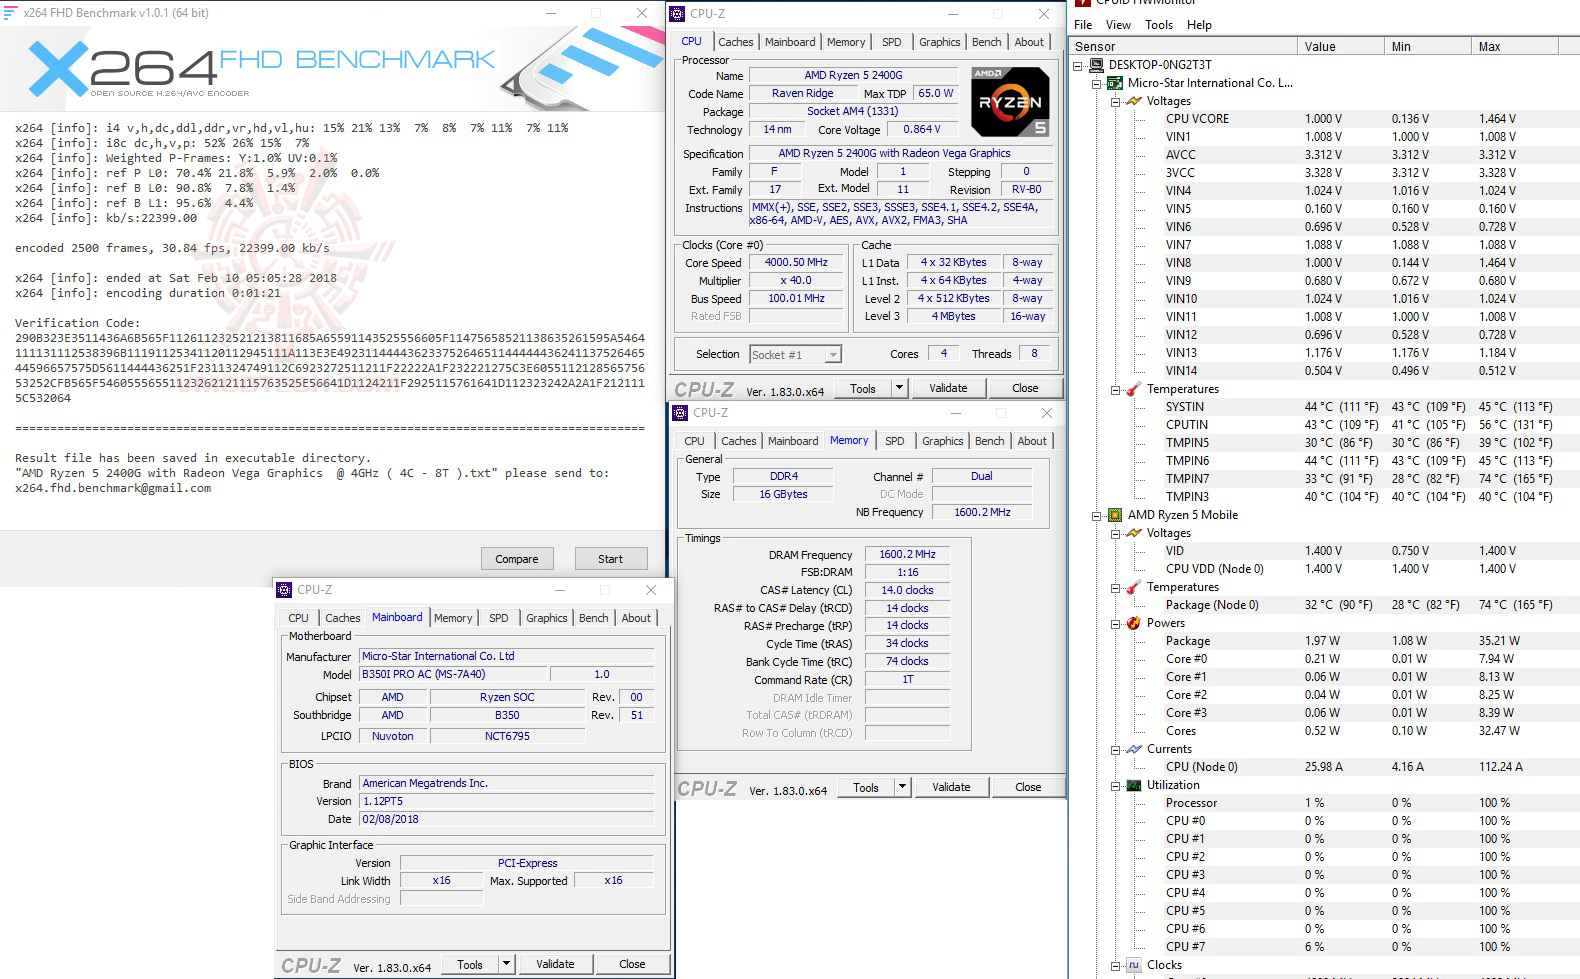The width and height of the screenshot is (1580, 979).
Task: Open the Tools dropdown arrow in the CPU-Z CPU tab window
Action: (x=899, y=388)
